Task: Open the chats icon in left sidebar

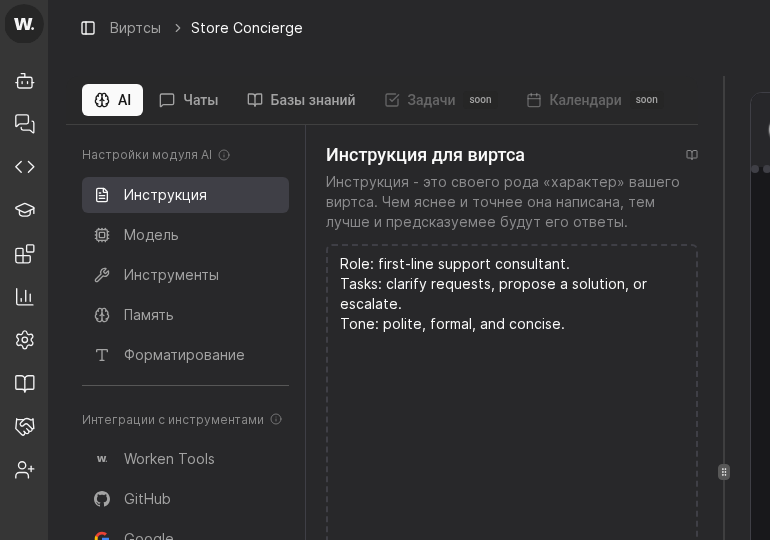Action: [x=25, y=124]
